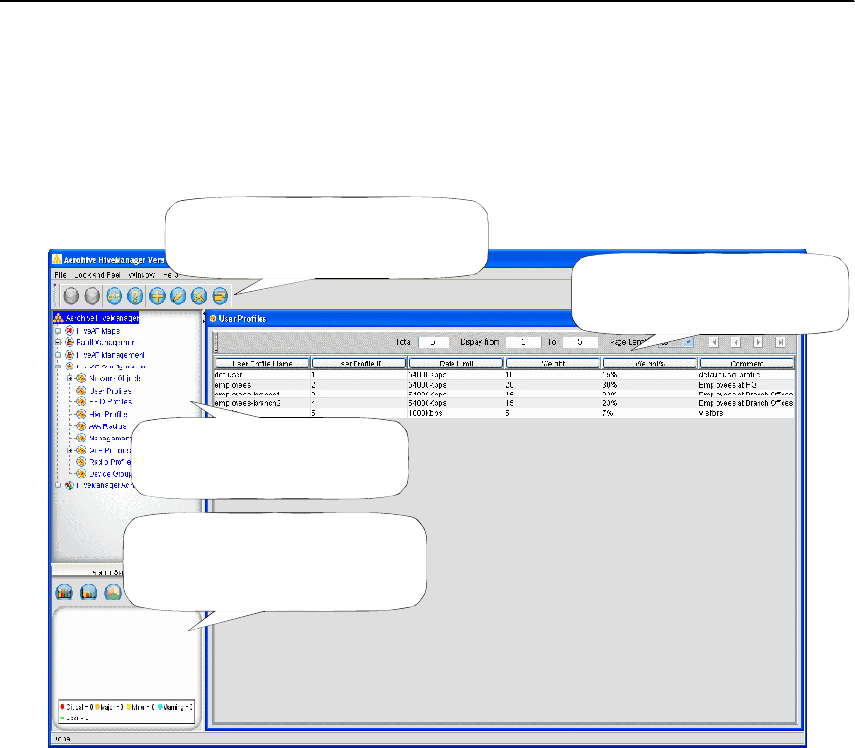Image resolution: width=855 pixels, height=748 pixels.
Task: Open the Page Length dropdown
Action: coord(689,342)
